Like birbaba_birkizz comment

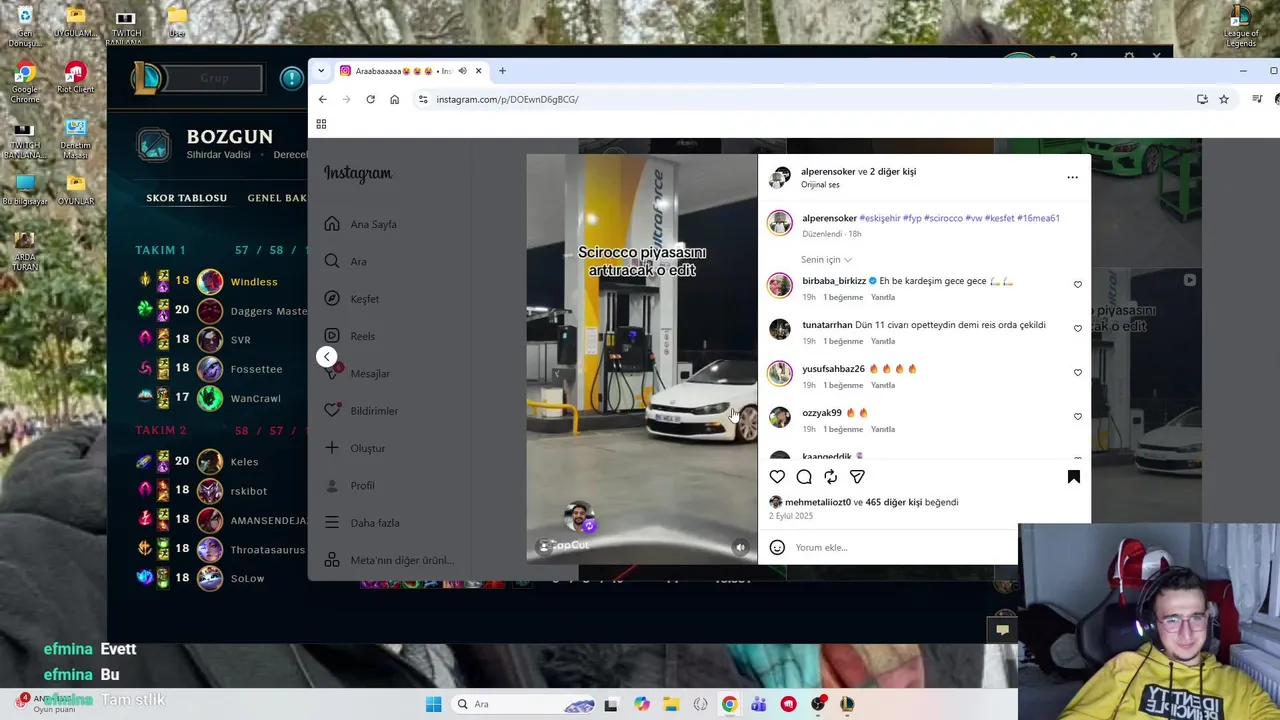click(x=1078, y=284)
